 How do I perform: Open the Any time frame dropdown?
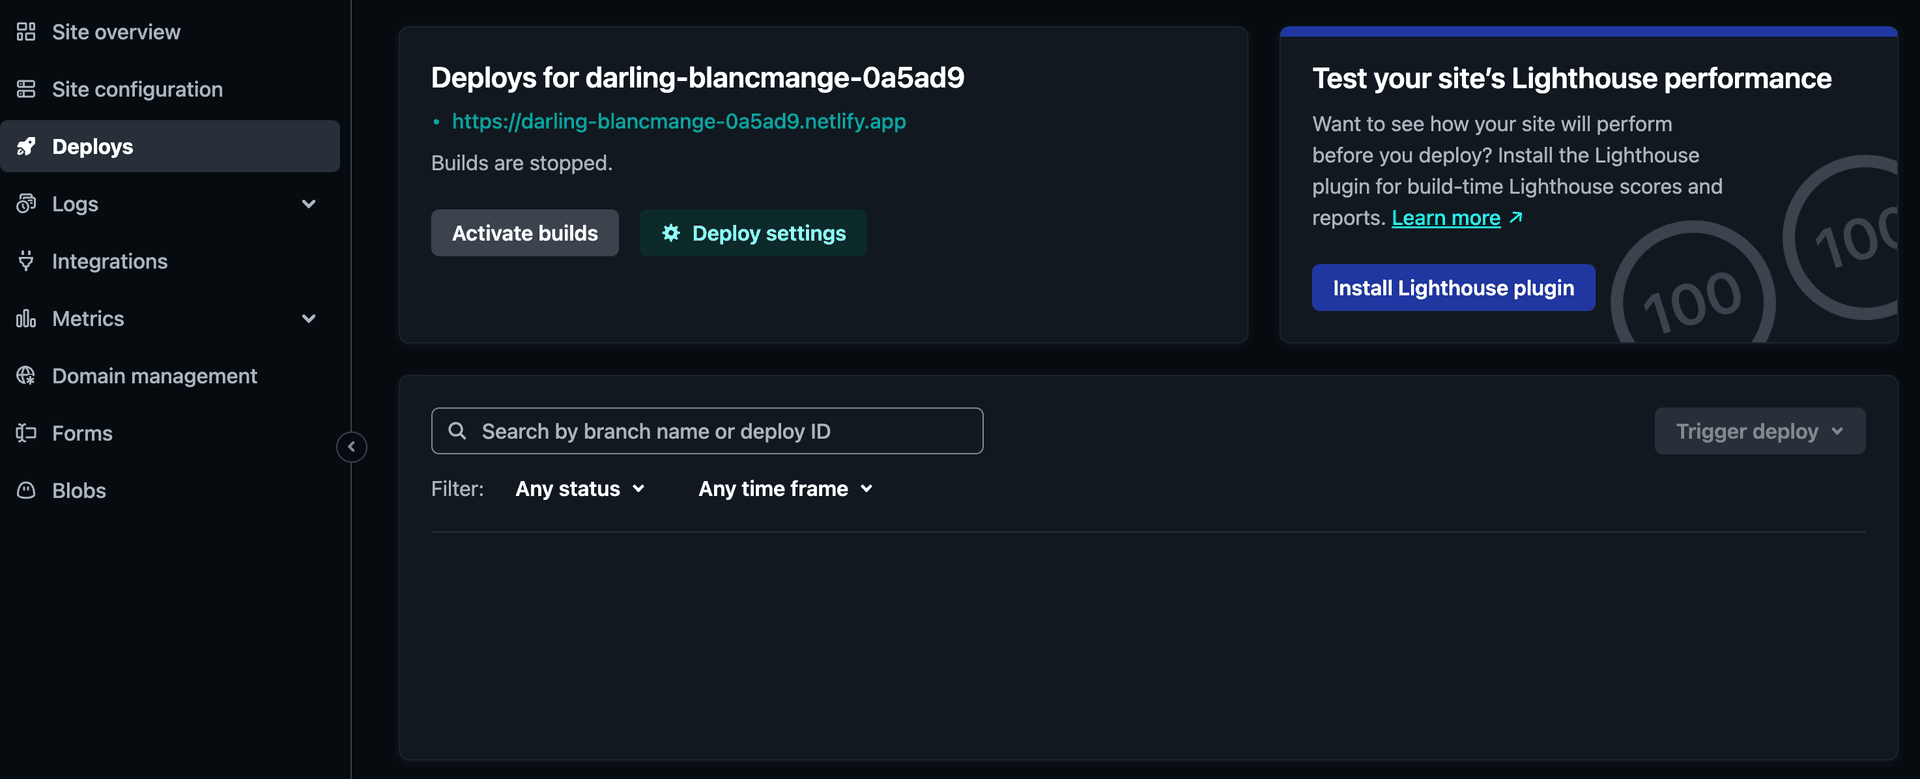point(784,489)
